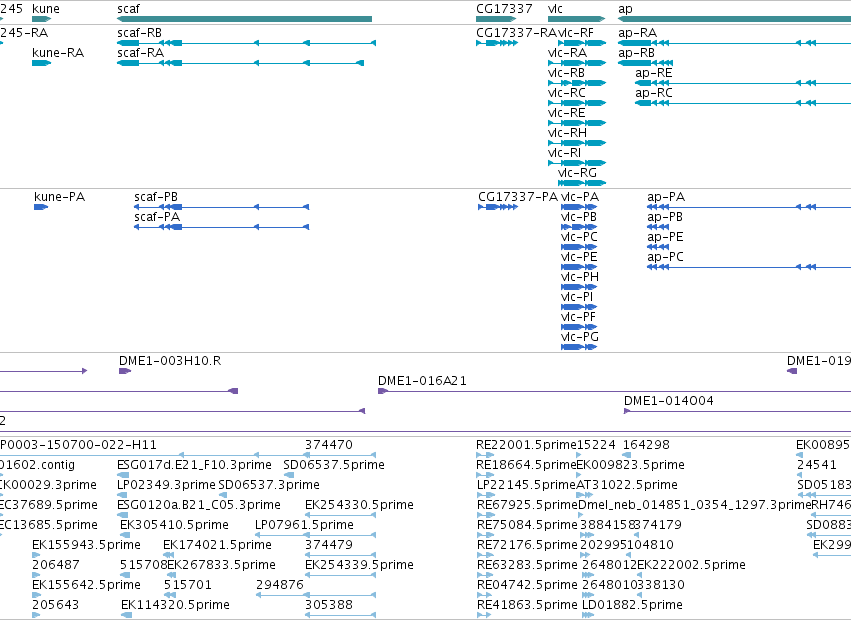Select the AT31022.5prime EST label
The height and width of the screenshot is (620, 851).
pos(627,485)
